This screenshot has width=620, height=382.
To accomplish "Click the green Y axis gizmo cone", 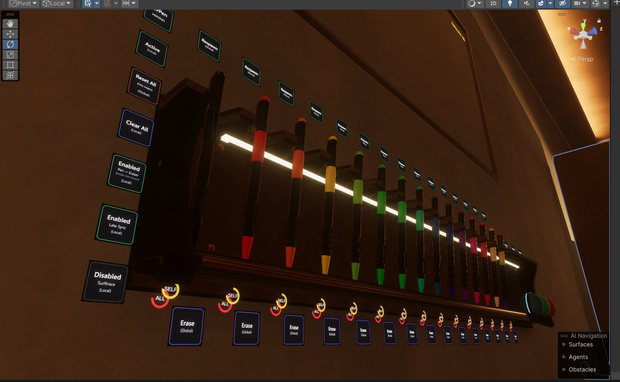I will click(x=584, y=26).
